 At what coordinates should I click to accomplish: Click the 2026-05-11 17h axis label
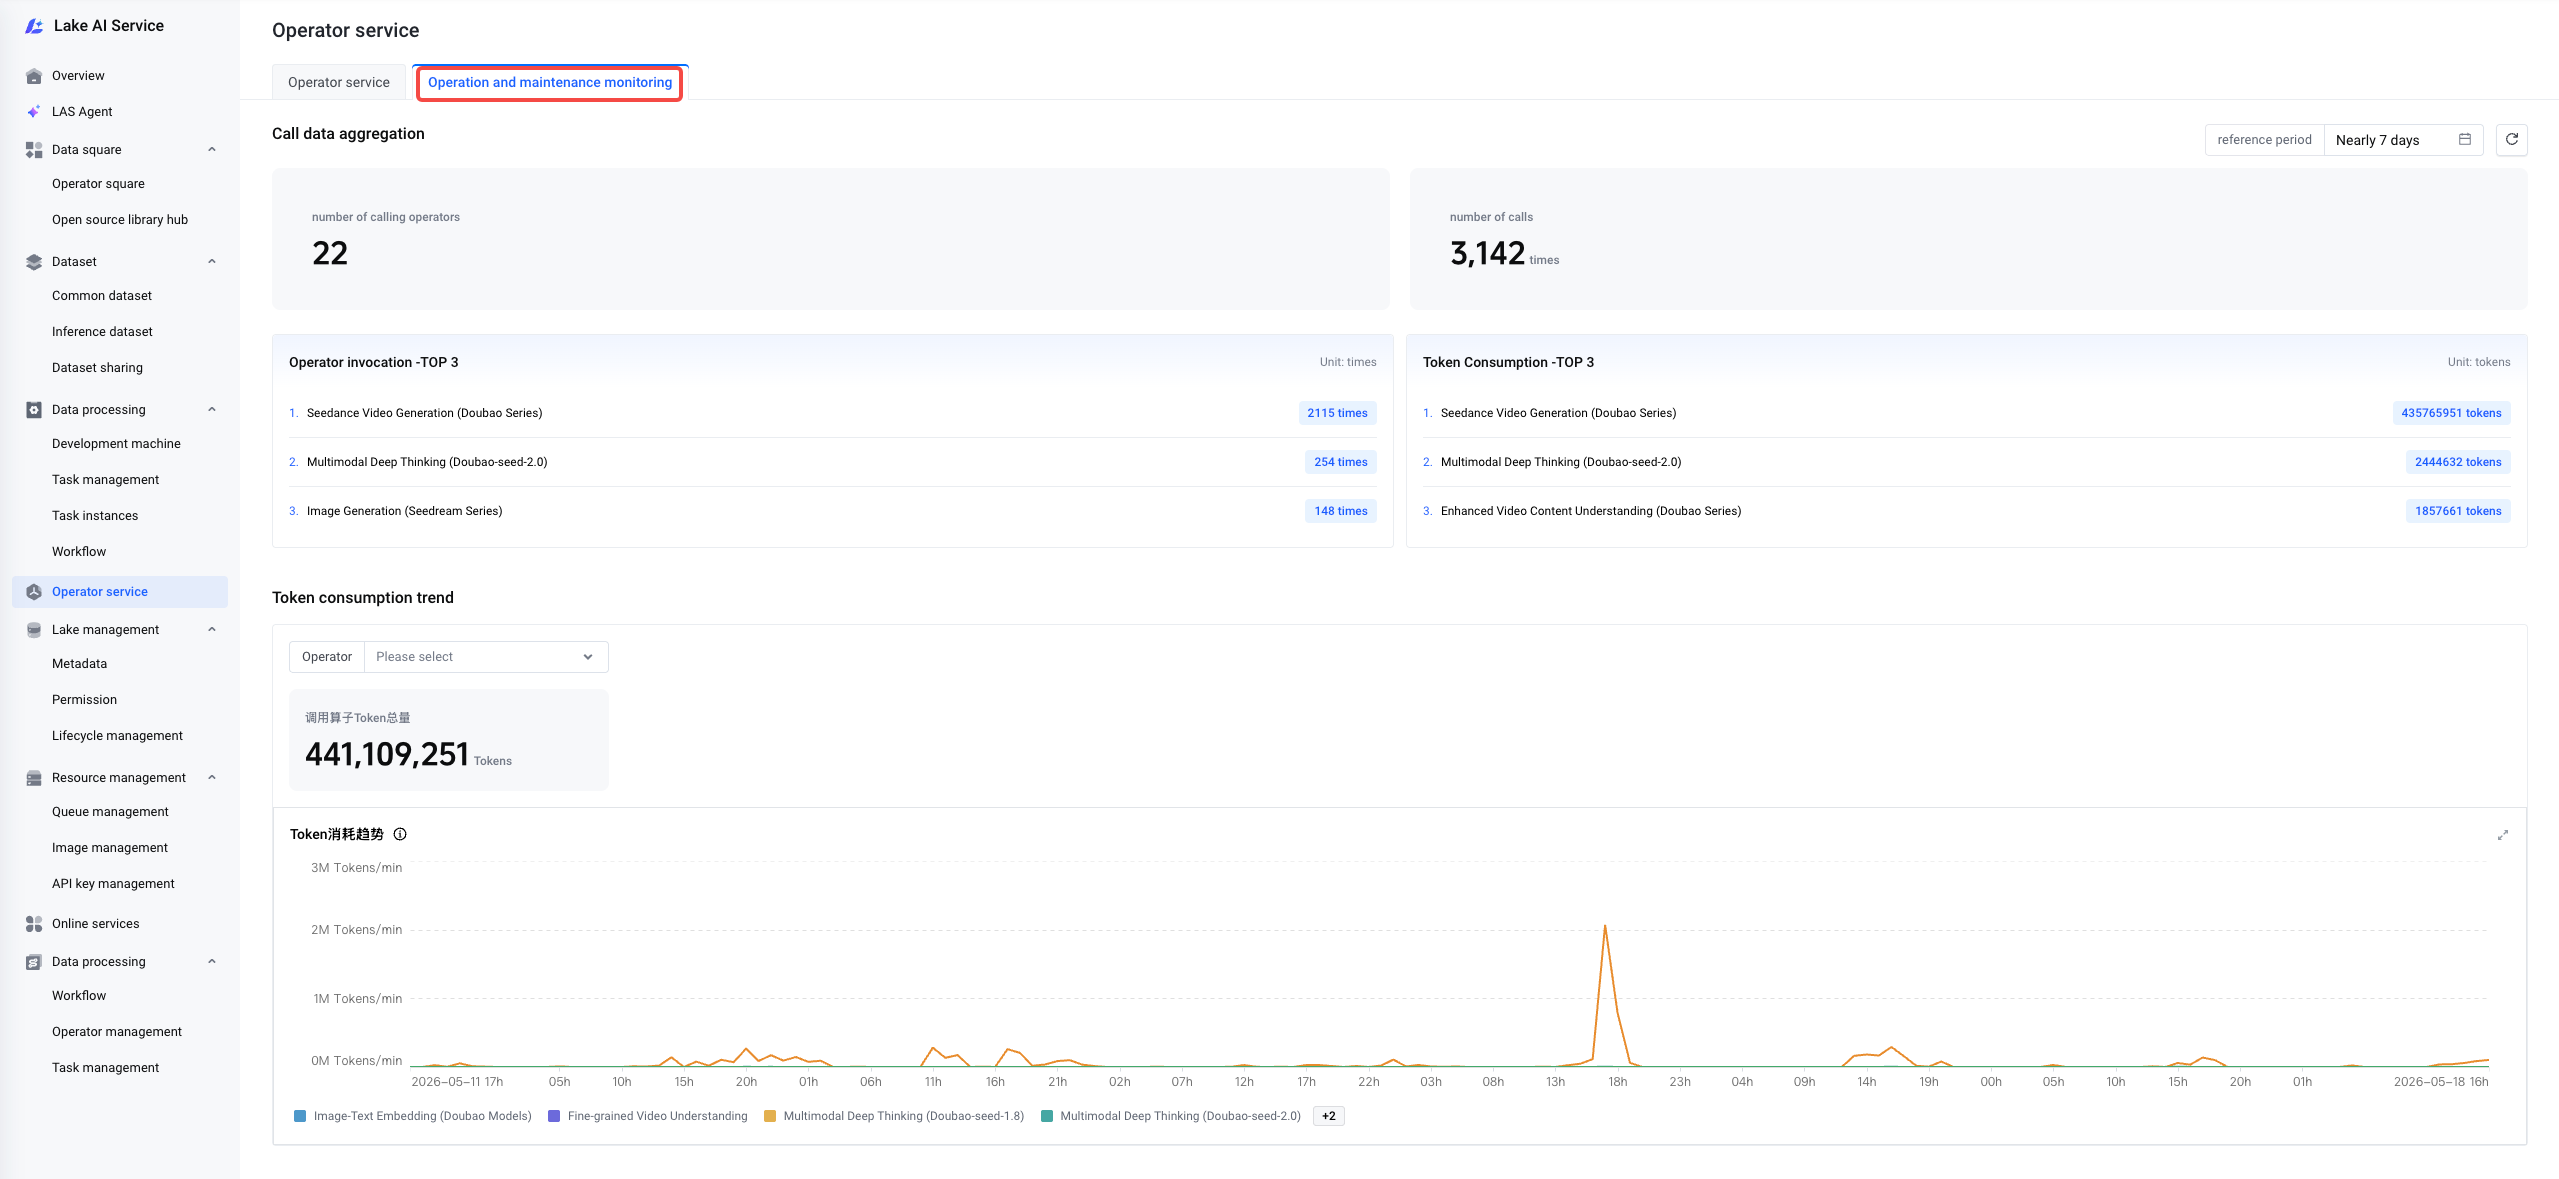pyautogui.click(x=457, y=1082)
